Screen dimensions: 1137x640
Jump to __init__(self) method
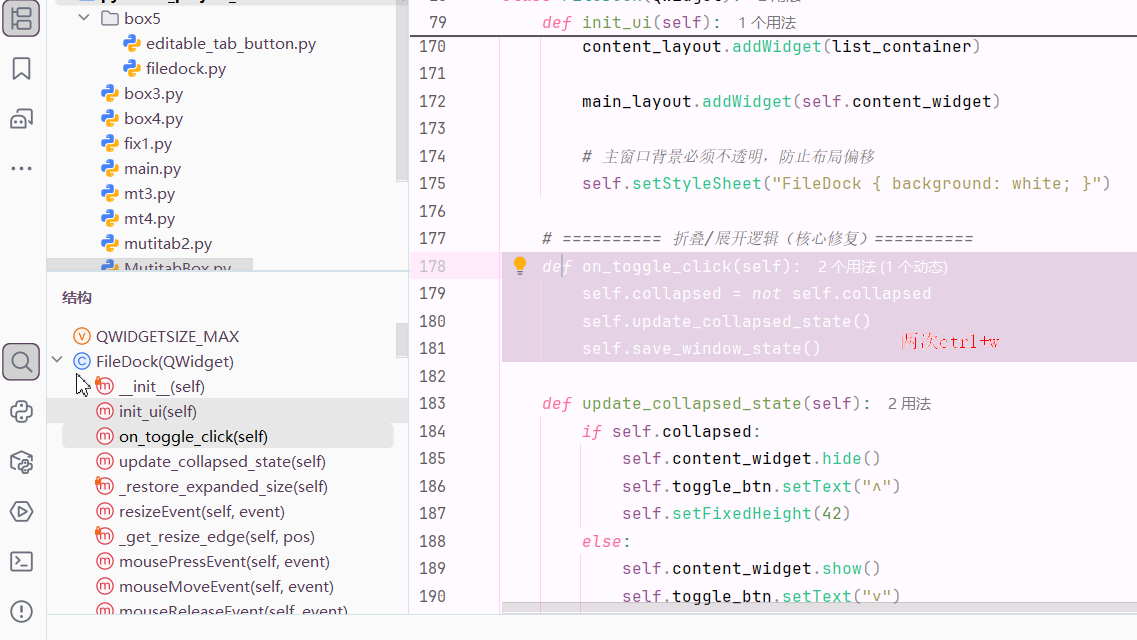161,386
